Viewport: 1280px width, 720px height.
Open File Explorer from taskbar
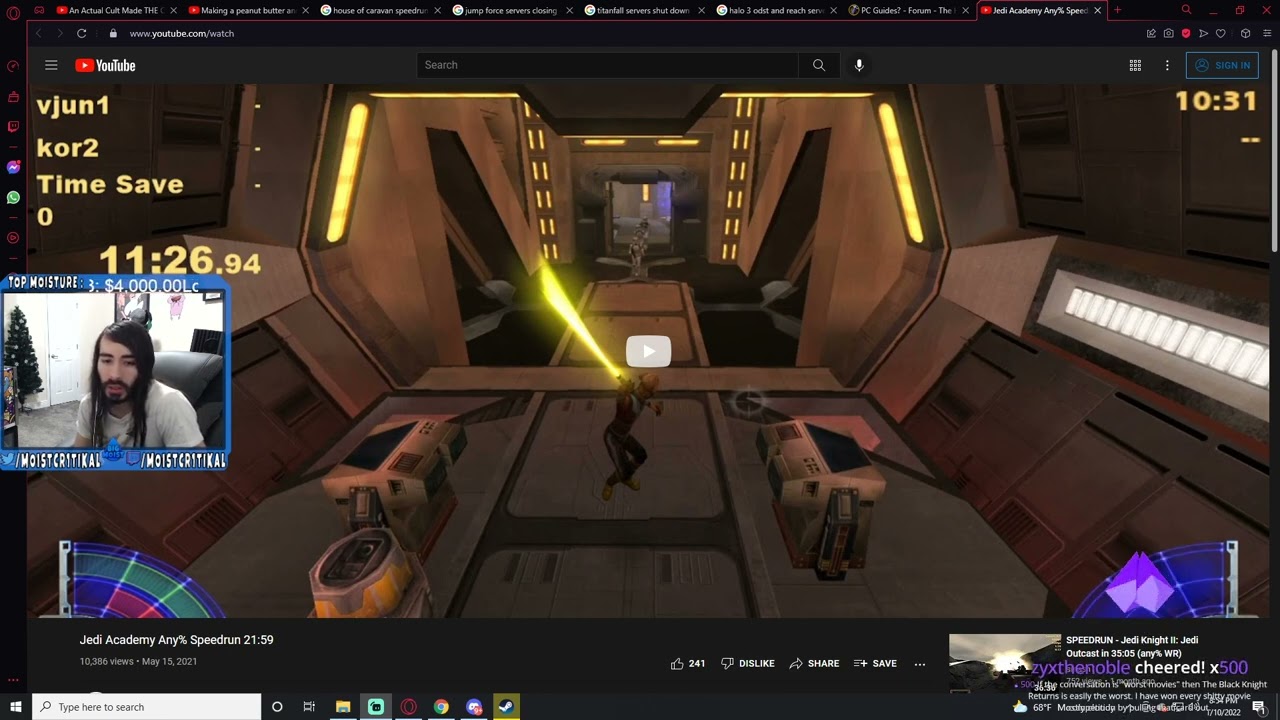tap(343, 707)
